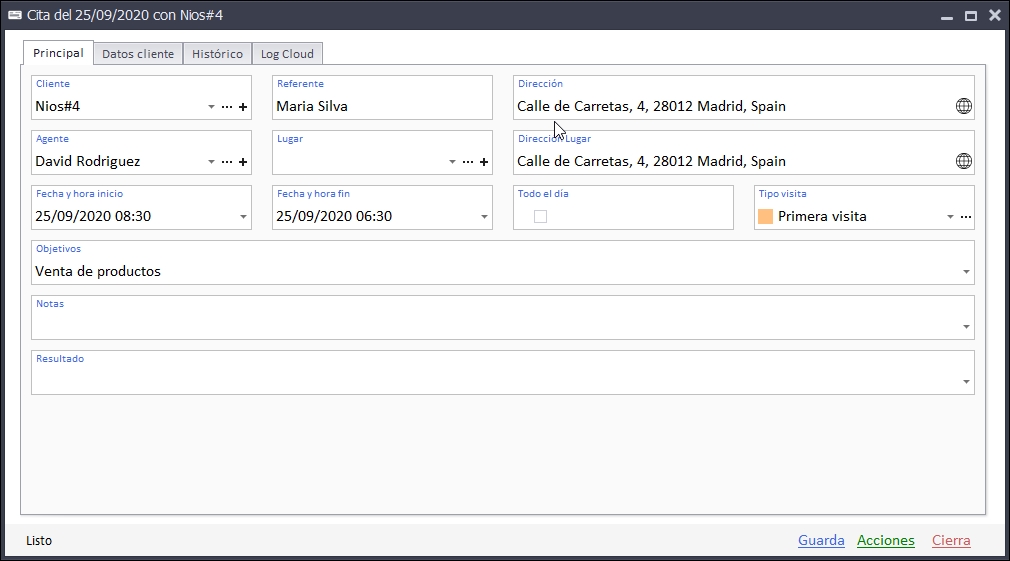Viewport: 1010px width, 561px height.
Task: Expand the Tipo visita dropdown arrow
Action: coord(950,217)
